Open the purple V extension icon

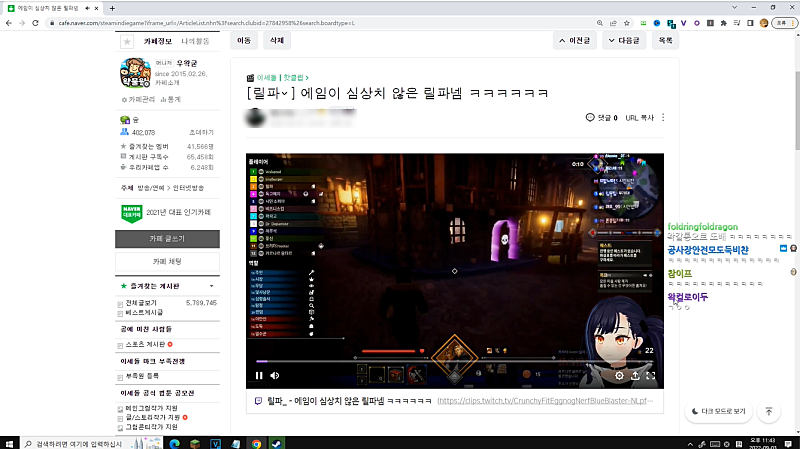[684, 23]
